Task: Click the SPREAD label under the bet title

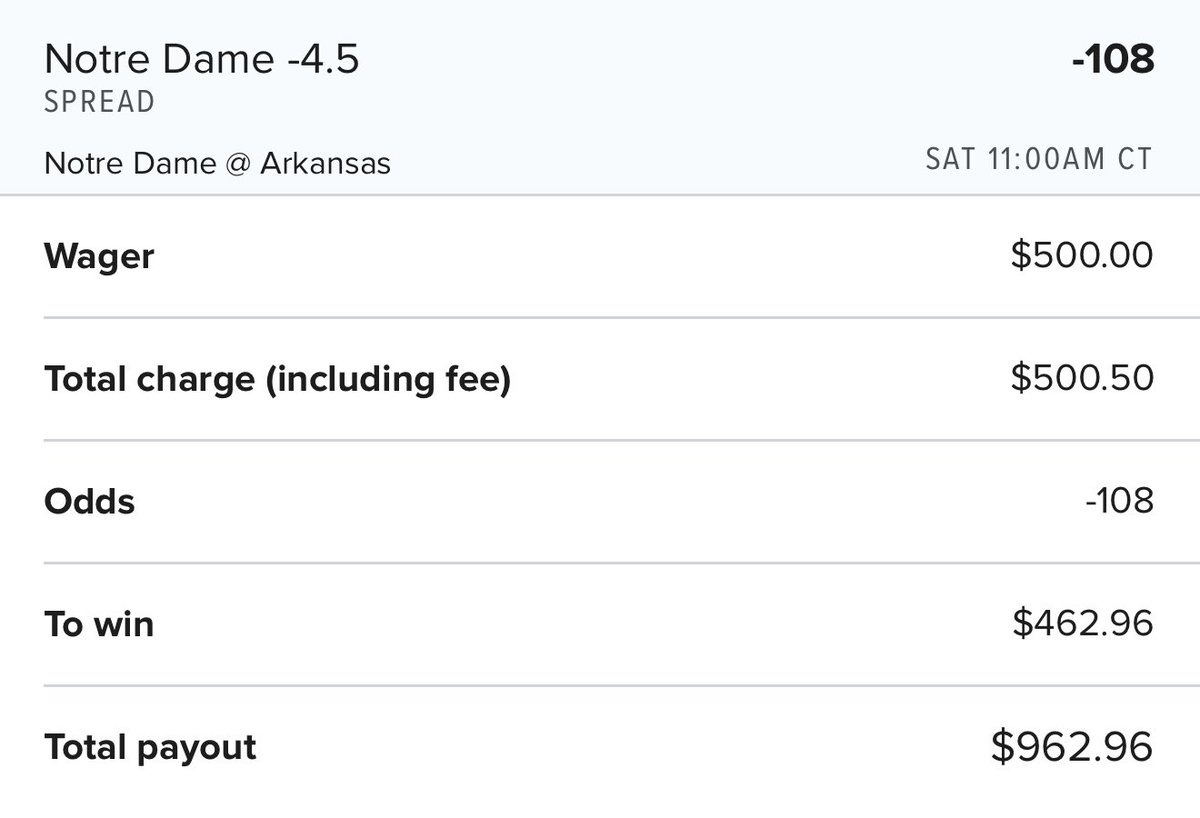Action: pyautogui.click(x=100, y=102)
